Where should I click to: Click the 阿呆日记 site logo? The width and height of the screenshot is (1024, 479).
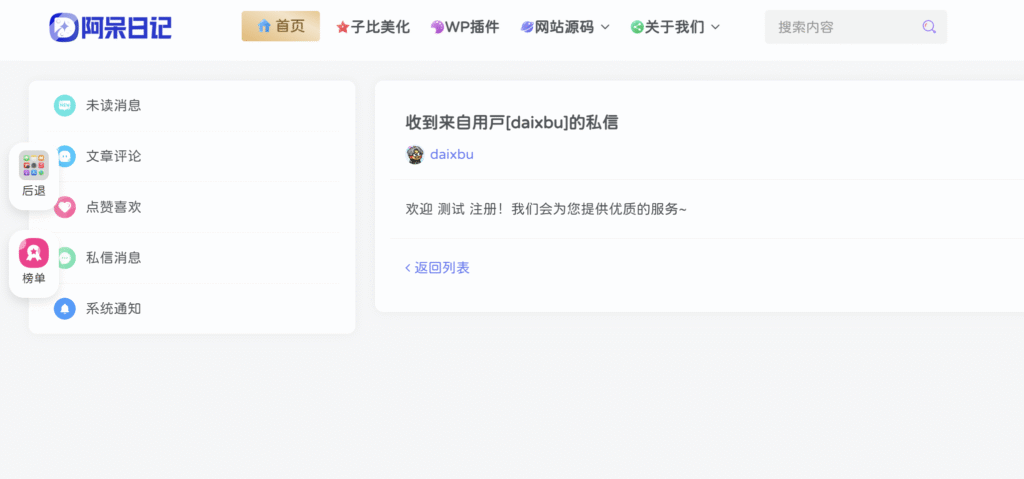(110, 27)
